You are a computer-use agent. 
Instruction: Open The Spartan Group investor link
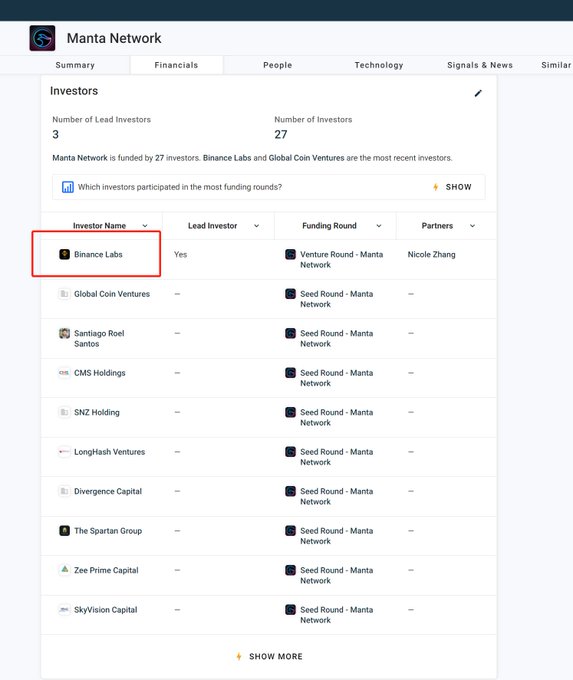point(108,530)
